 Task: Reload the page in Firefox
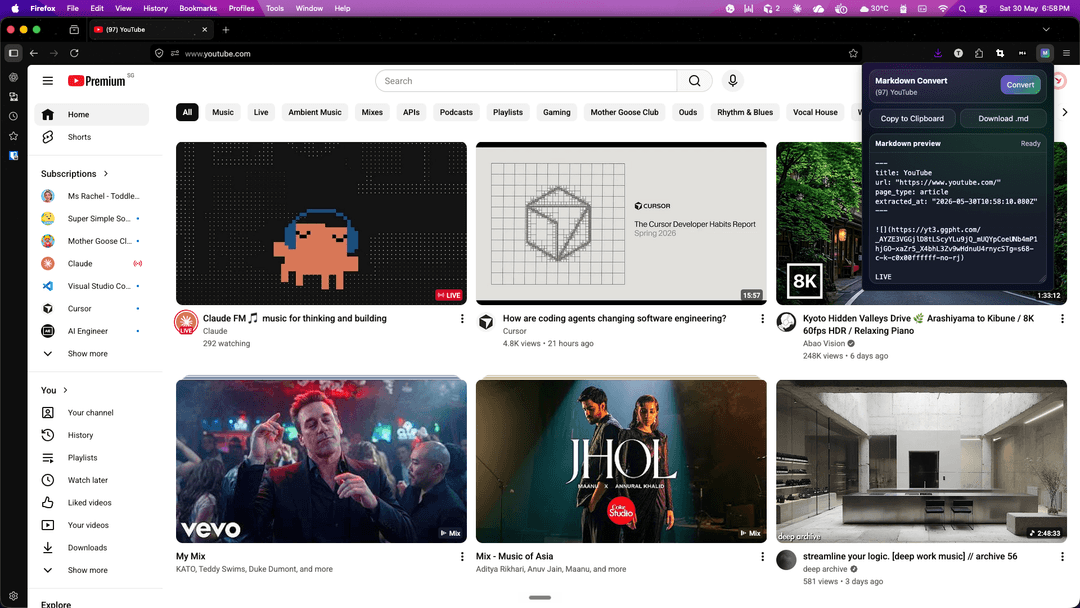[74, 53]
